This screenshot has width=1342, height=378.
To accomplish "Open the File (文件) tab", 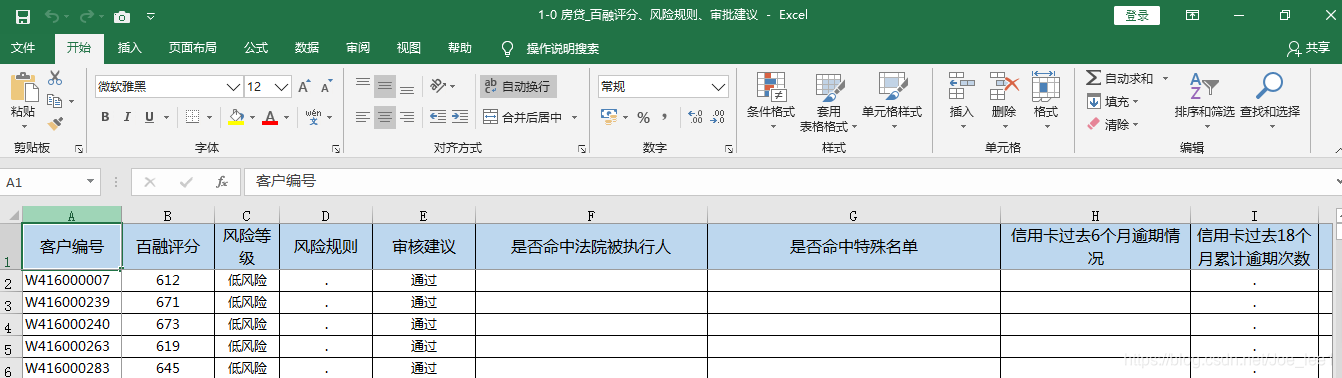I will point(23,47).
